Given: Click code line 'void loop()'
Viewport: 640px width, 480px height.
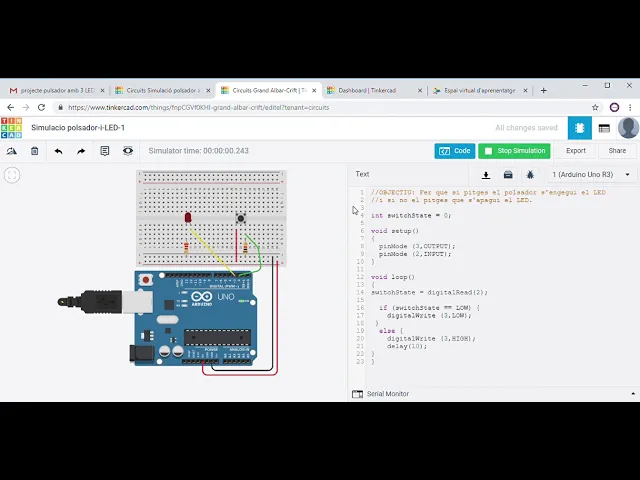Looking at the screenshot, I should (393, 277).
